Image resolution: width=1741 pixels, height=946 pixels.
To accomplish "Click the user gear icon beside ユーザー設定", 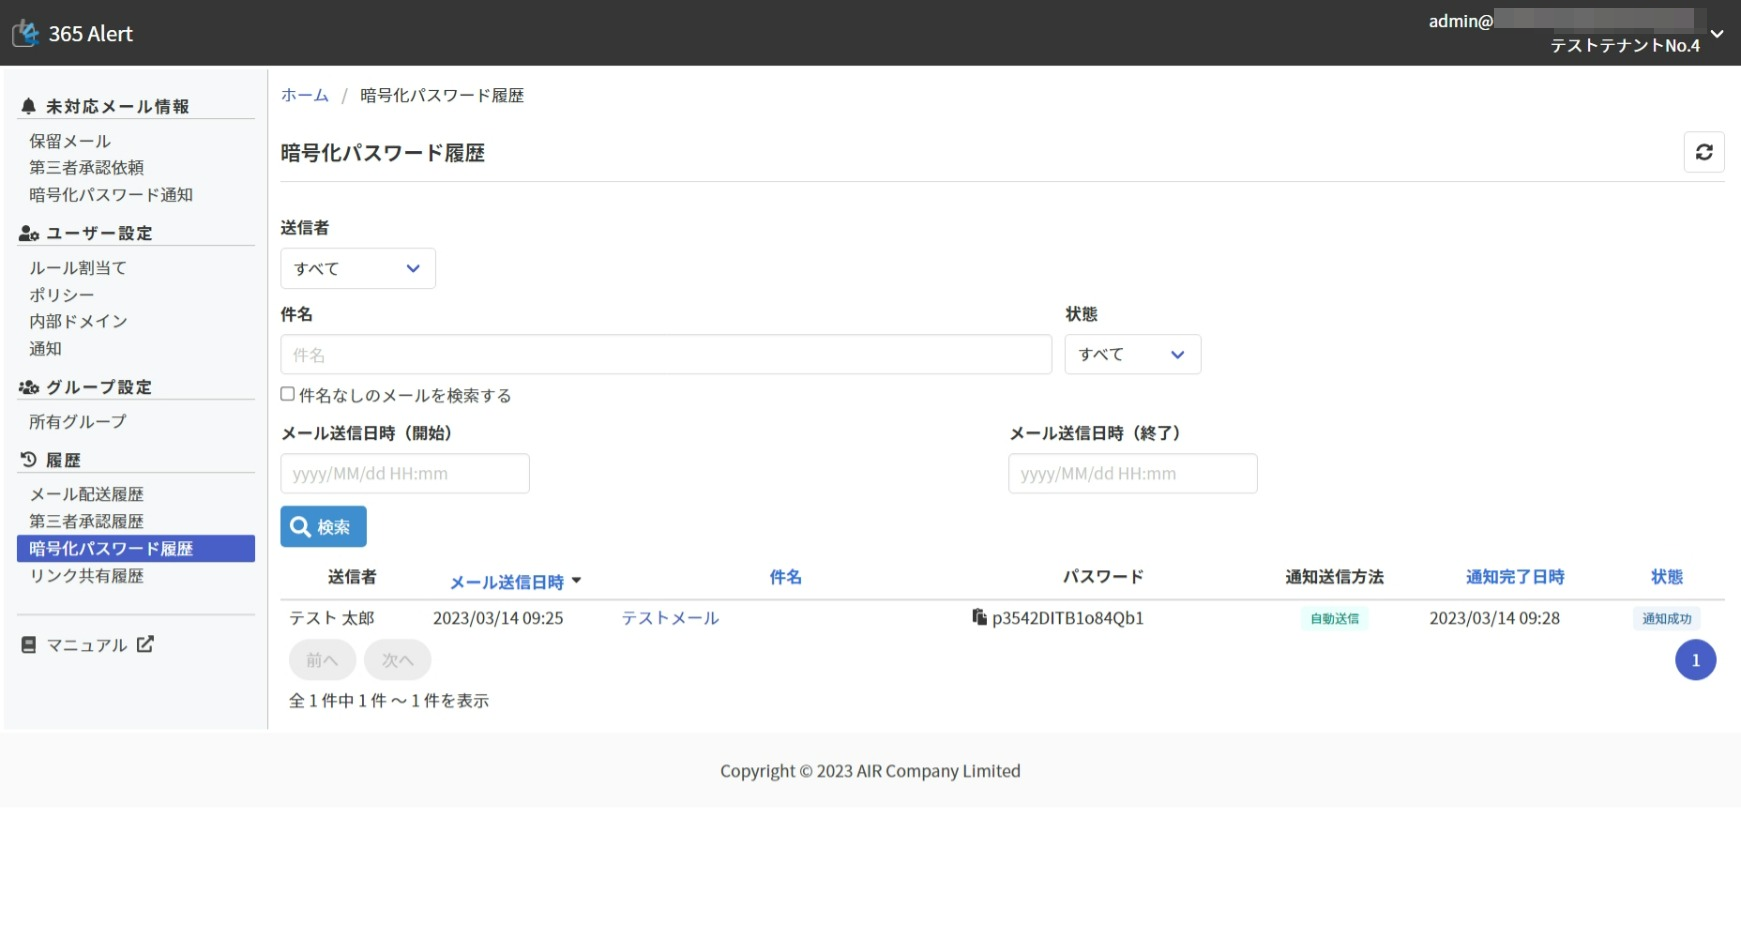I will [x=28, y=233].
